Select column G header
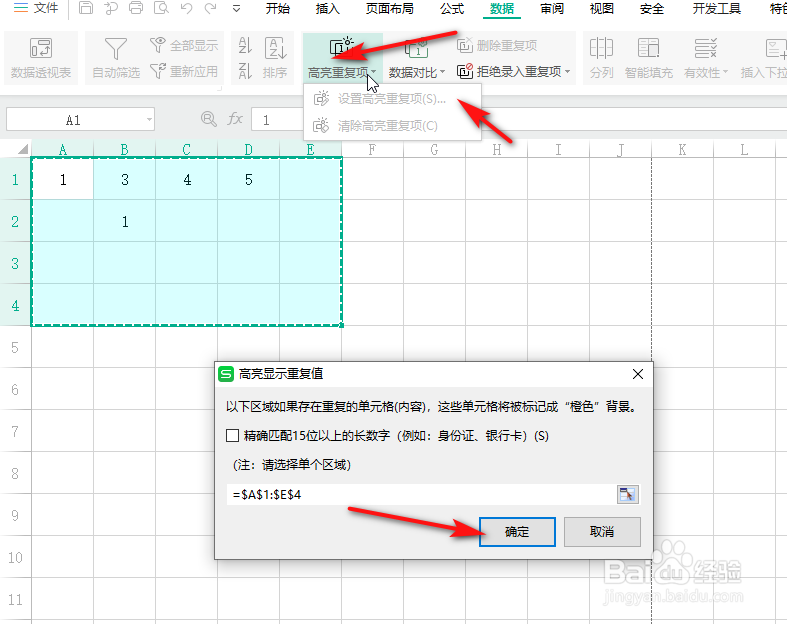 coord(434,149)
